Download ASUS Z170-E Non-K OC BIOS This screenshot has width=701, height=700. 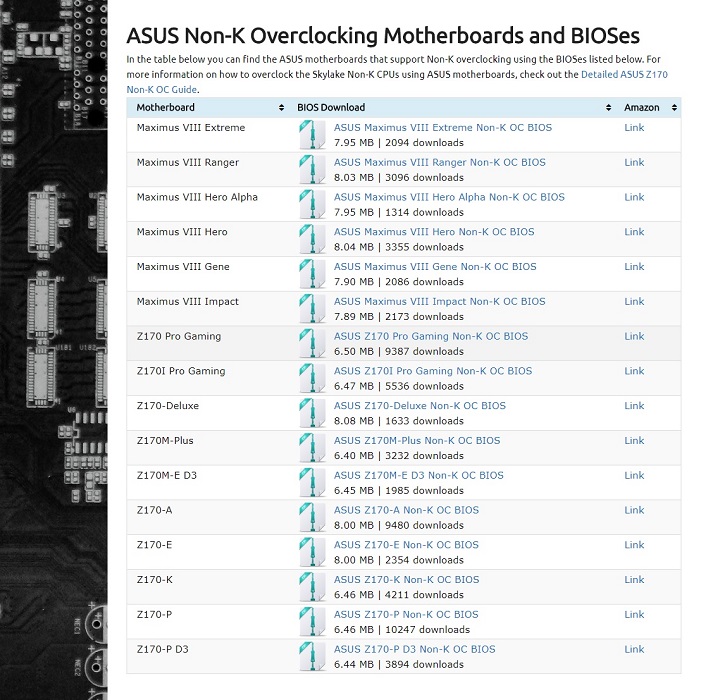pyautogui.click(x=406, y=545)
